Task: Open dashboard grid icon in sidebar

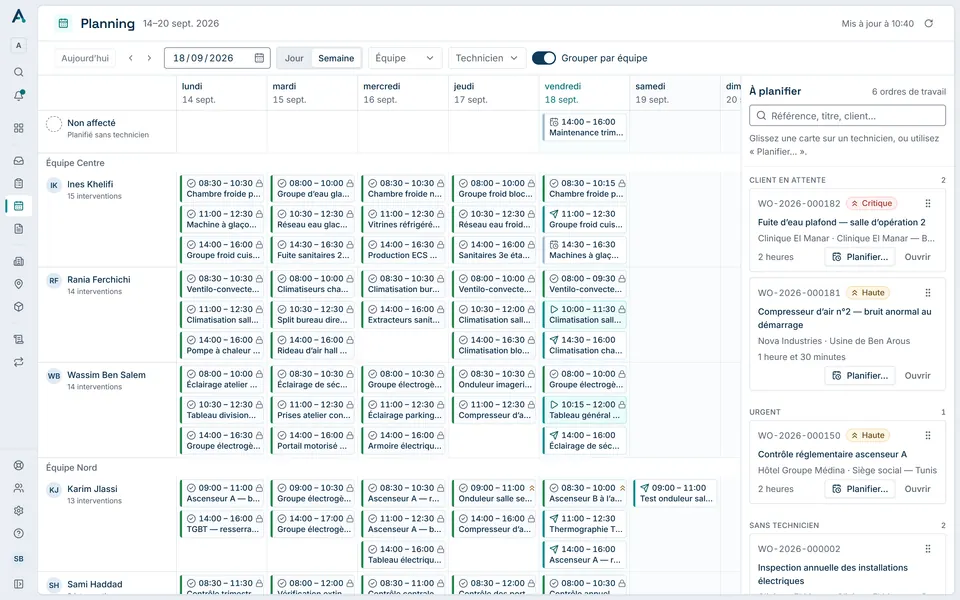Action: pyautogui.click(x=18, y=128)
